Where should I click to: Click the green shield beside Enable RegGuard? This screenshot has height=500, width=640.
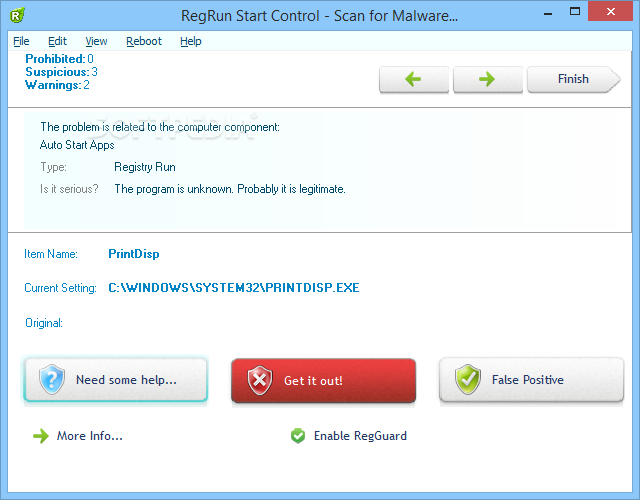[x=298, y=436]
